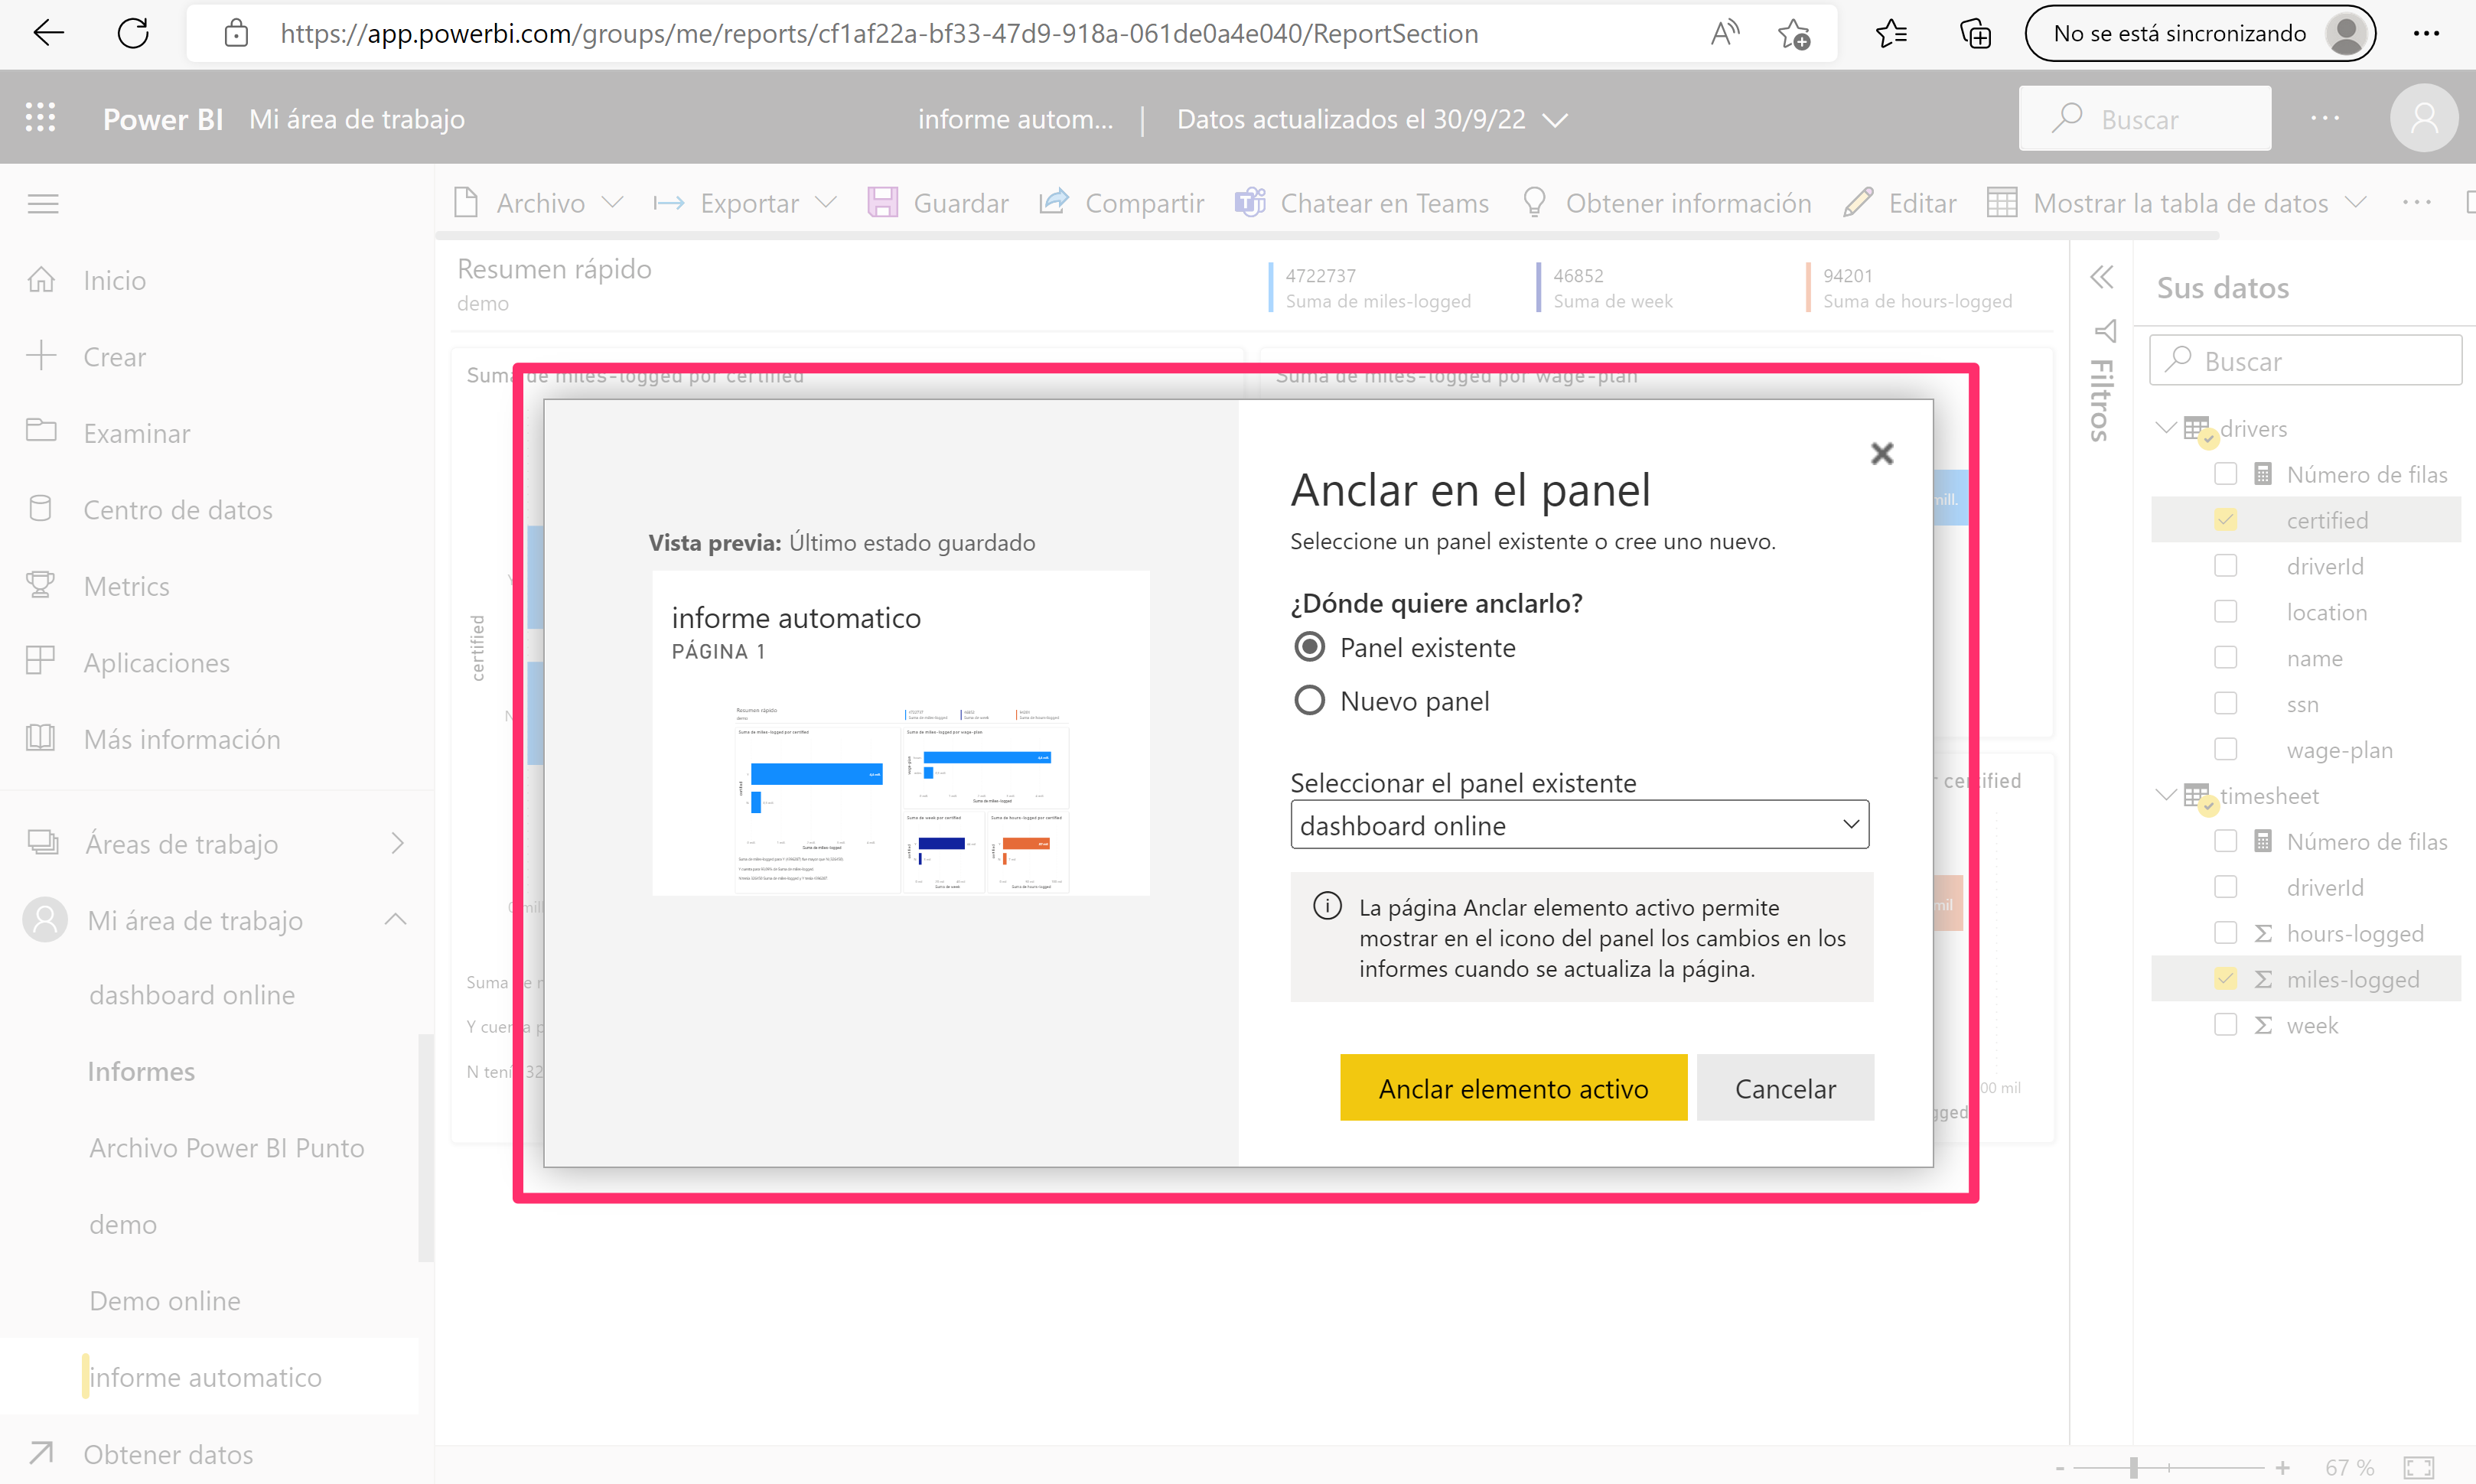Click the browser back arrow
Image resolution: width=2476 pixels, height=1484 pixels.
pyautogui.click(x=48, y=33)
